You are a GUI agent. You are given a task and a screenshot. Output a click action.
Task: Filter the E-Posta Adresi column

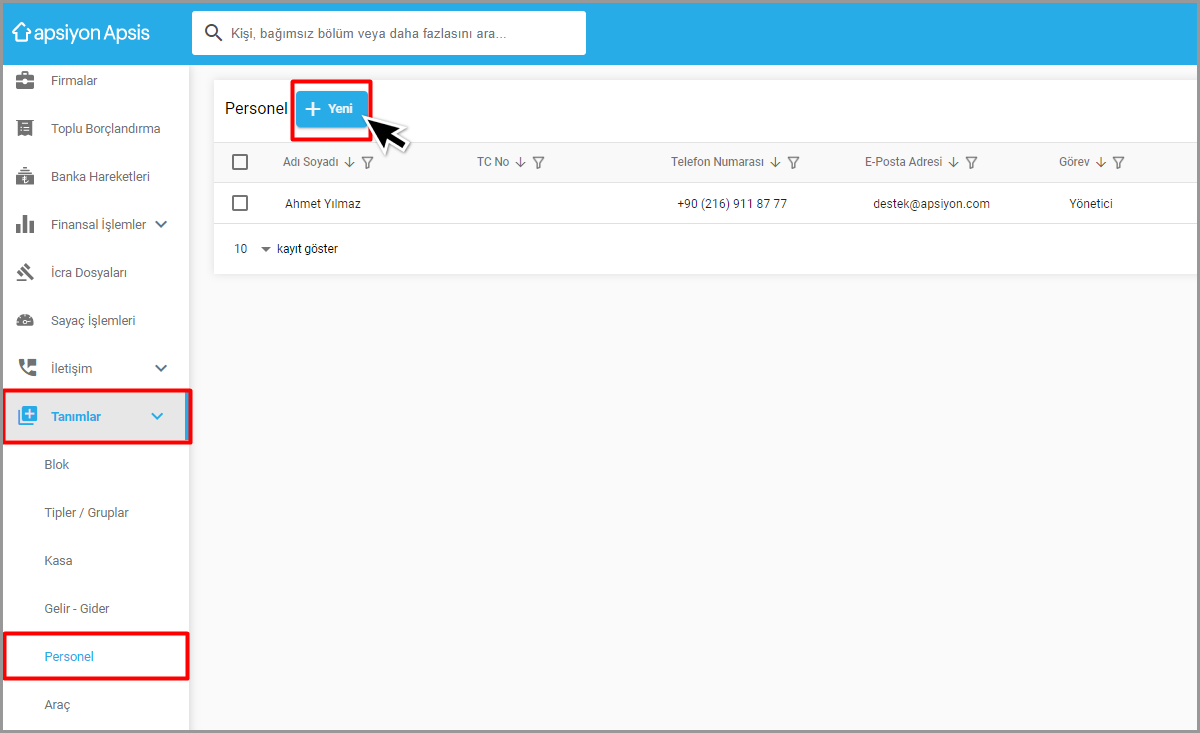(x=971, y=162)
